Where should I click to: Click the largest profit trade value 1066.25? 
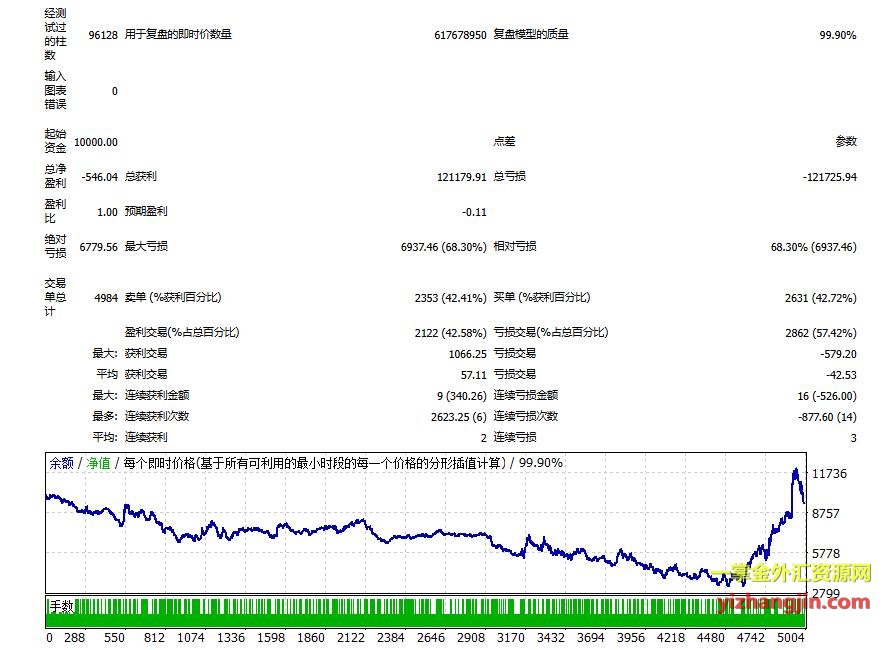click(x=467, y=354)
